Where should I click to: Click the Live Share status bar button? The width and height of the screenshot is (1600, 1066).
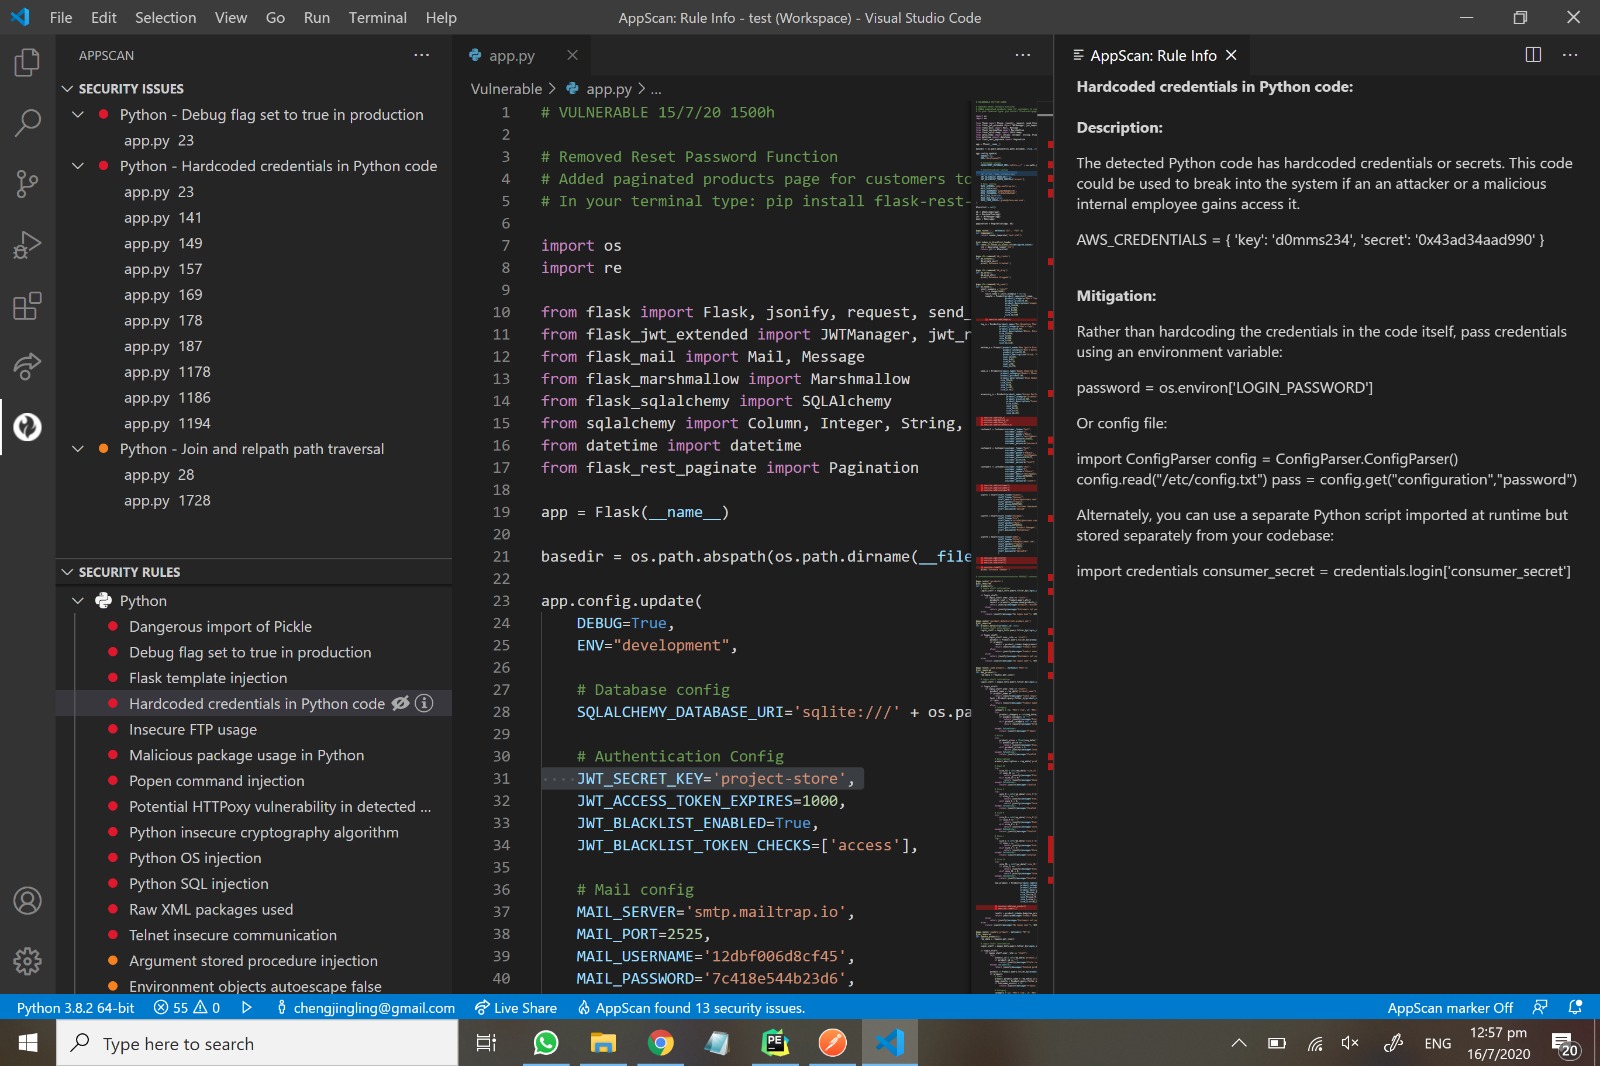click(516, 1008)
